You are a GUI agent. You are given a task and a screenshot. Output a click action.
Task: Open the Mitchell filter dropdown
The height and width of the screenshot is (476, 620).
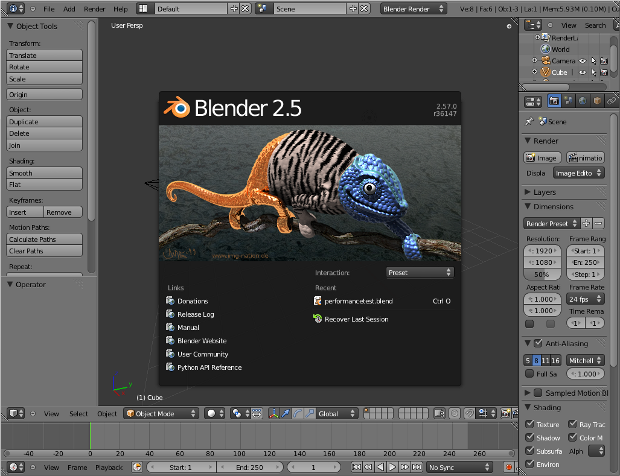pos(585,360)
